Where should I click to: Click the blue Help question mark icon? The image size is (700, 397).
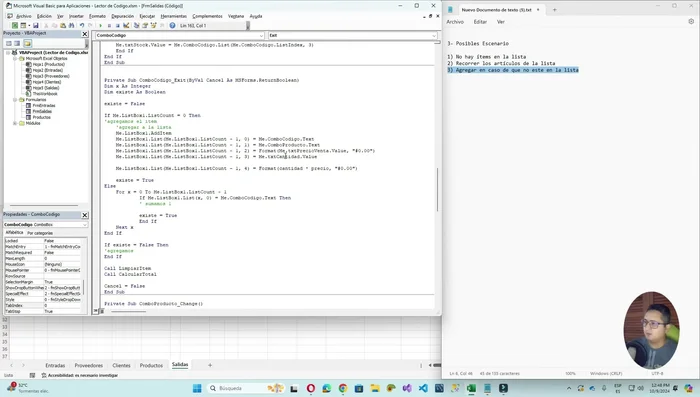click(x=172, y=25)
